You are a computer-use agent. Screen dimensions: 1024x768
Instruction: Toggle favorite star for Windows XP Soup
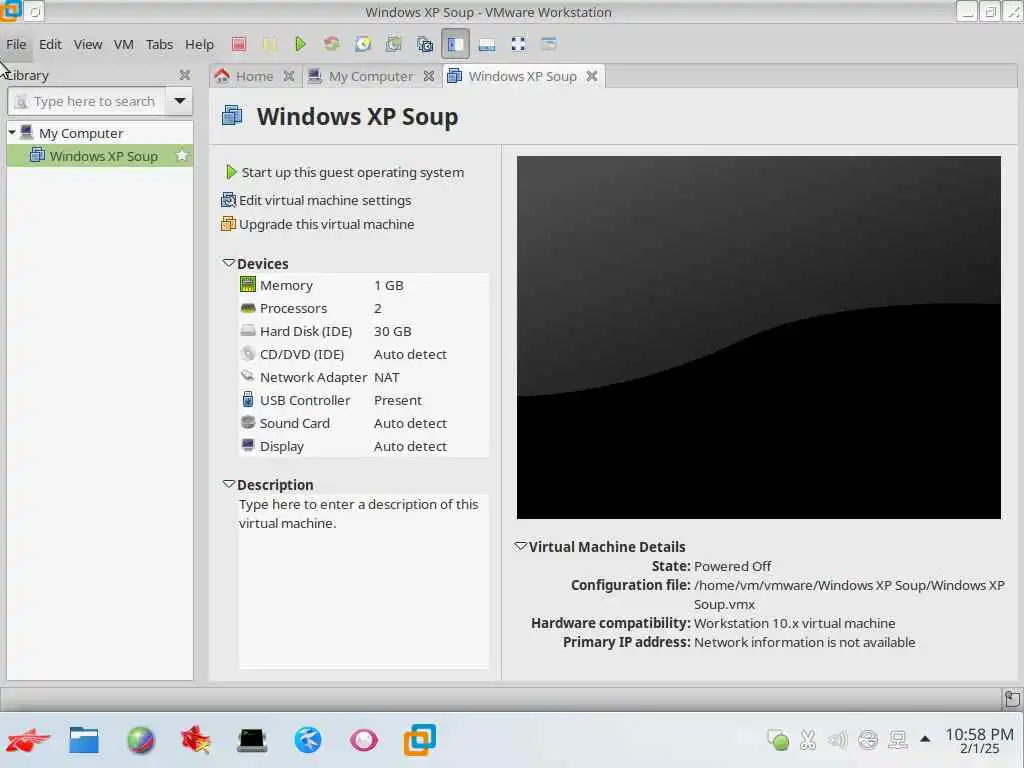(x=182, y=156)
